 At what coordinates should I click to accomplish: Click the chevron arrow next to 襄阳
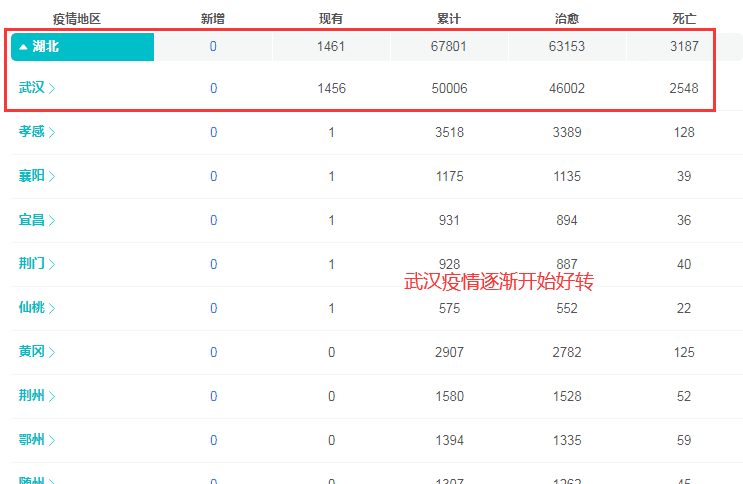click(x=52, y=177)
